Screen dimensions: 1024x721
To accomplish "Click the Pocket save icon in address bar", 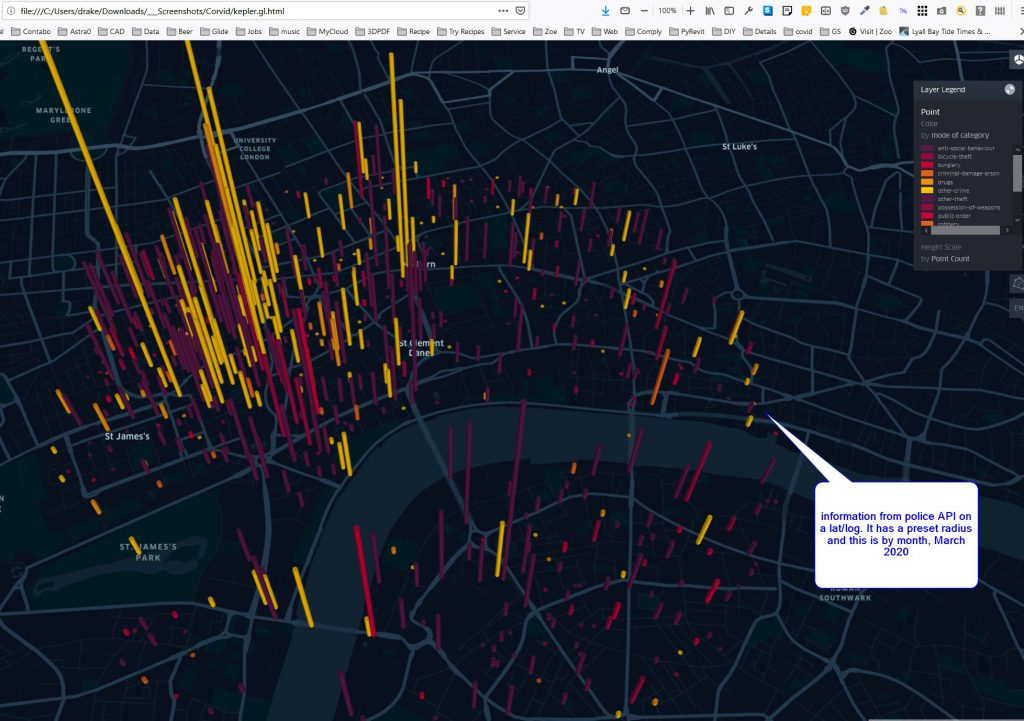I will [x=520, y=10].
